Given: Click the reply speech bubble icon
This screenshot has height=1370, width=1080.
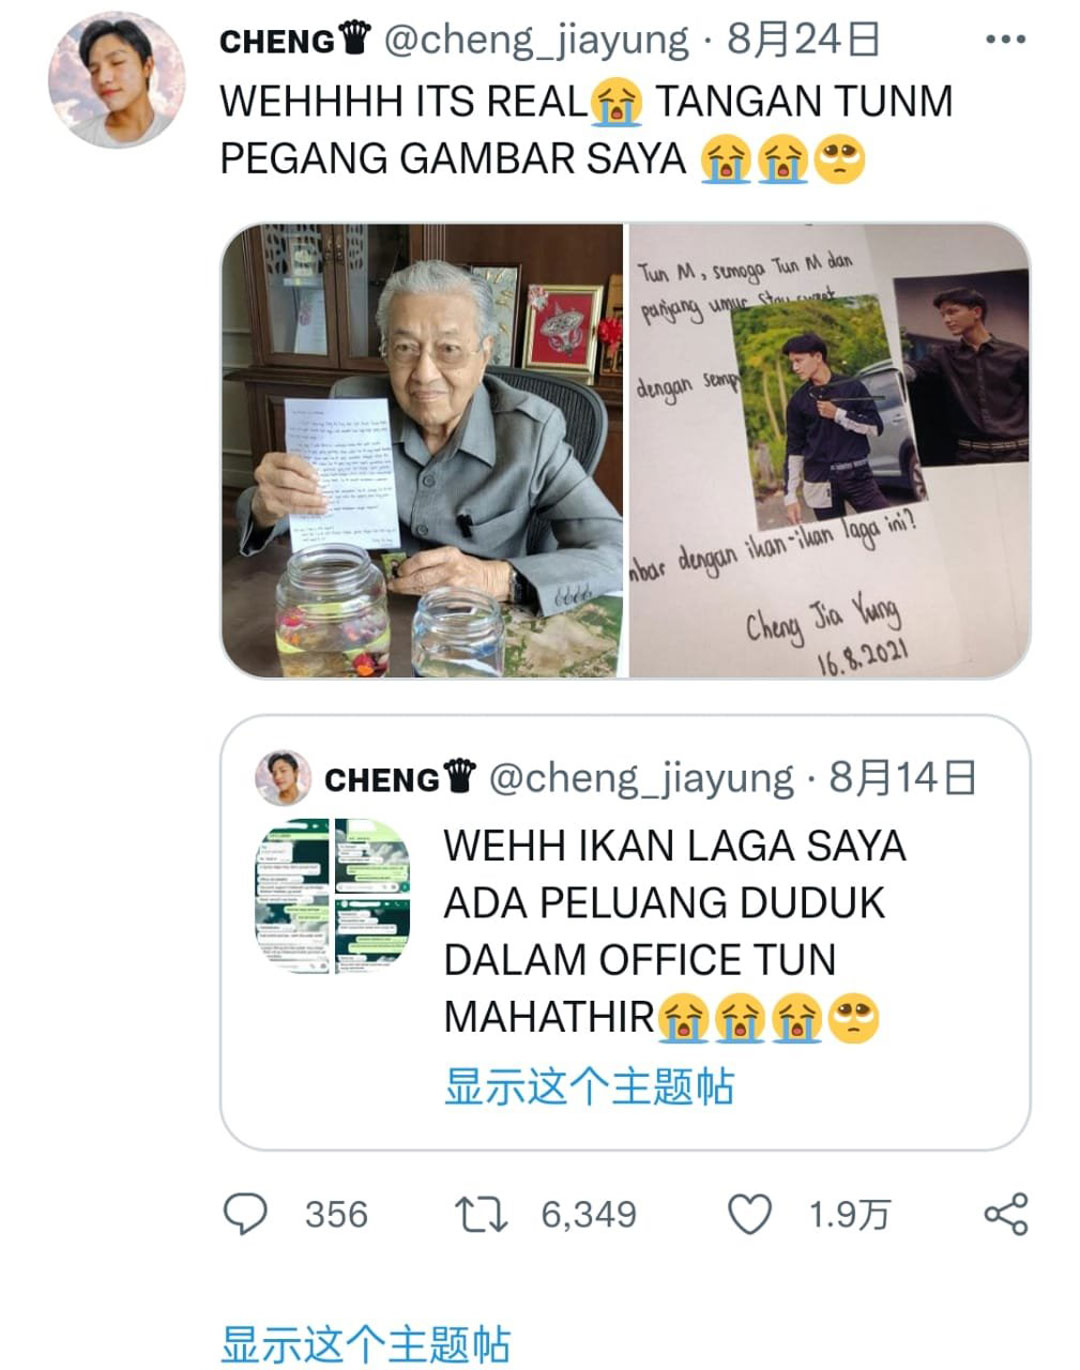Looking at the screenshot, I should point(245,1214).
